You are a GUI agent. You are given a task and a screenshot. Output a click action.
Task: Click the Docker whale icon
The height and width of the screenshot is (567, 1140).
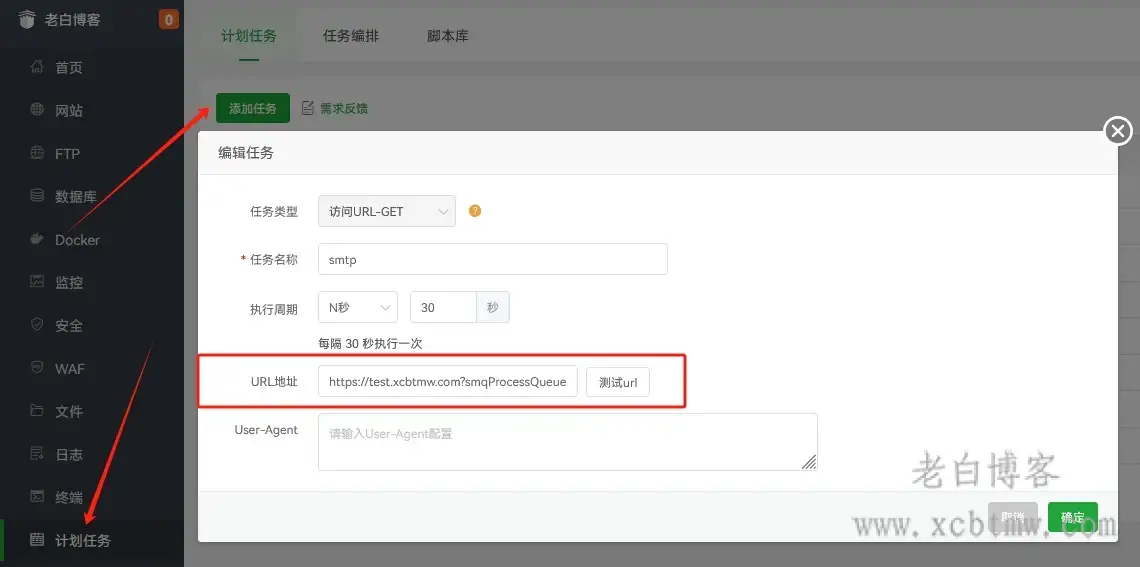click(37, 239)
